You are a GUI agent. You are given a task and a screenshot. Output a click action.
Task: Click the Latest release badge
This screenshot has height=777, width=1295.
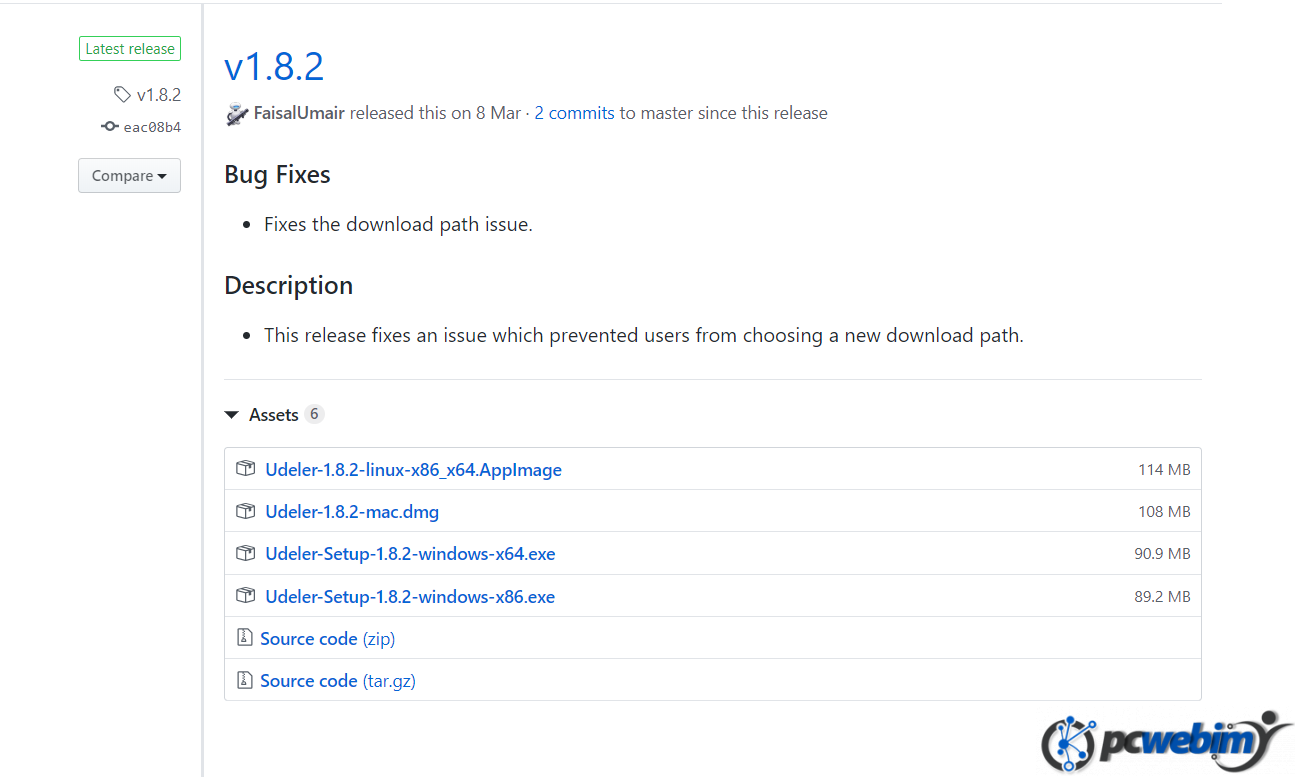pos(130,49)
